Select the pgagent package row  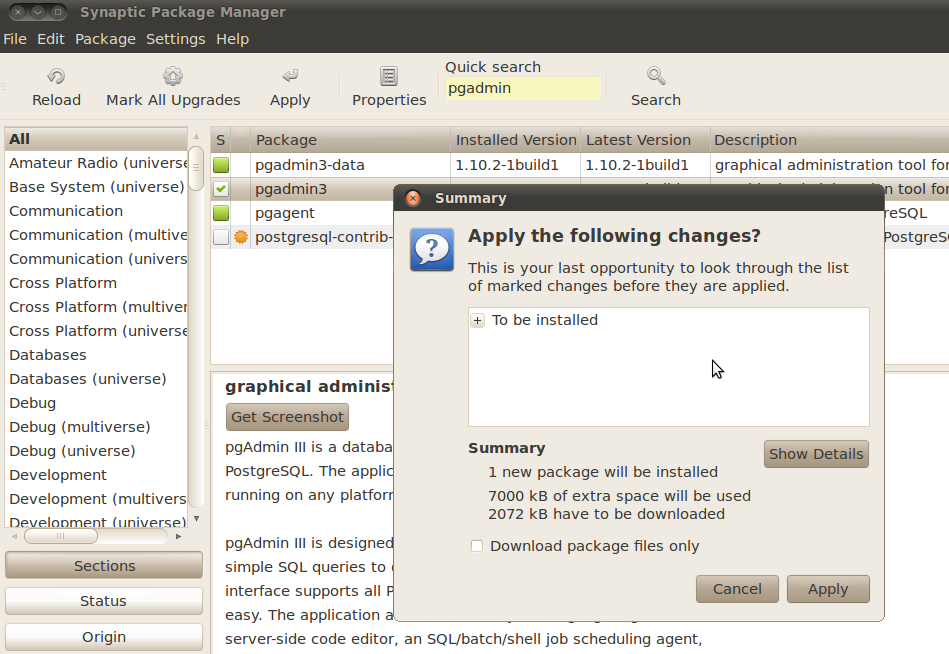pyautogui.click(x=303, y=213)
